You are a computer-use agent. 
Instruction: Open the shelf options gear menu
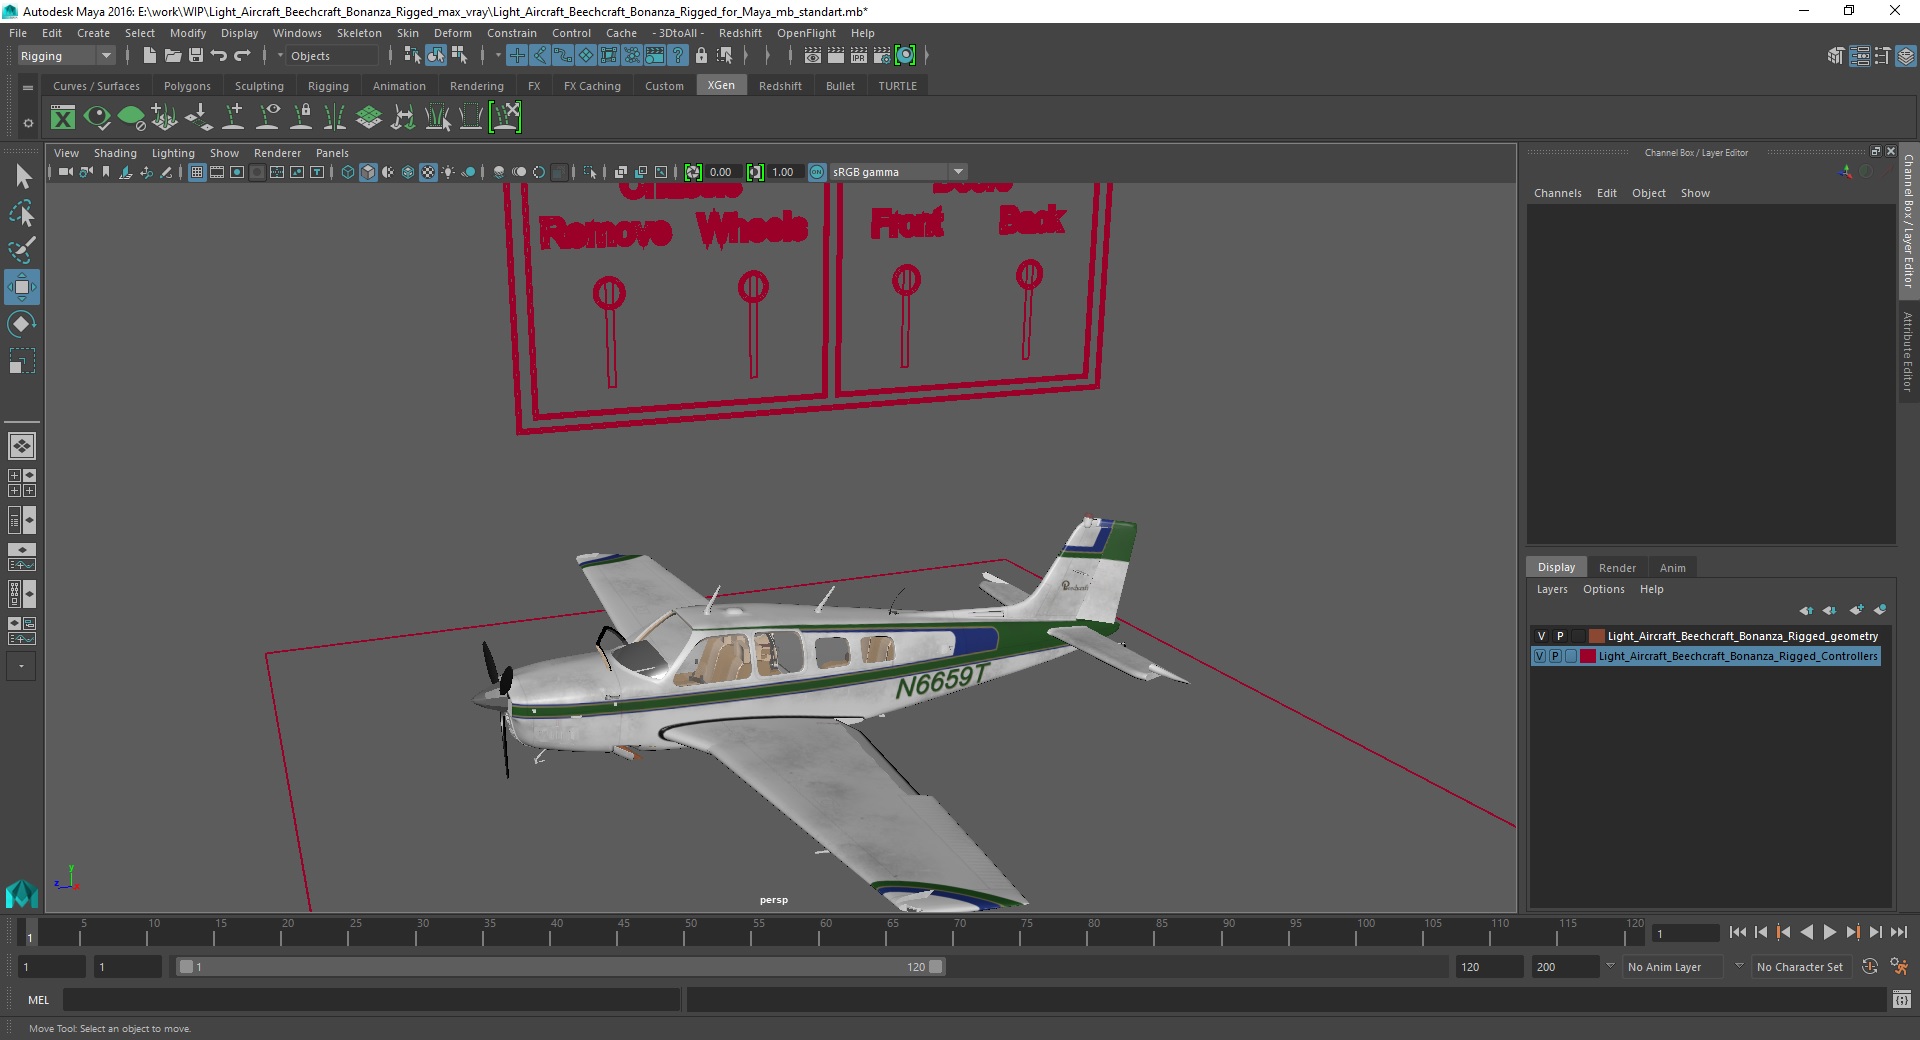pos(28,123)
